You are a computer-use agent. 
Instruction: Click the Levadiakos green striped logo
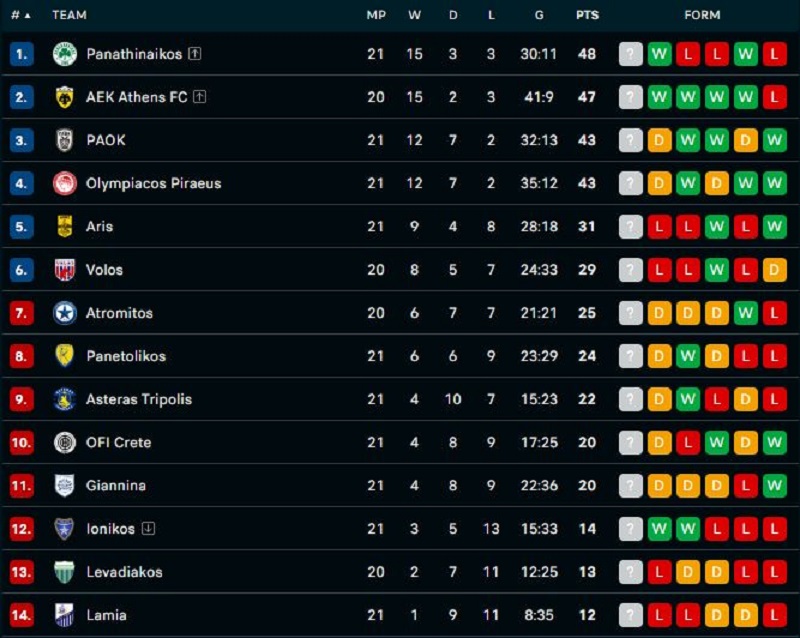coord(65,572)
